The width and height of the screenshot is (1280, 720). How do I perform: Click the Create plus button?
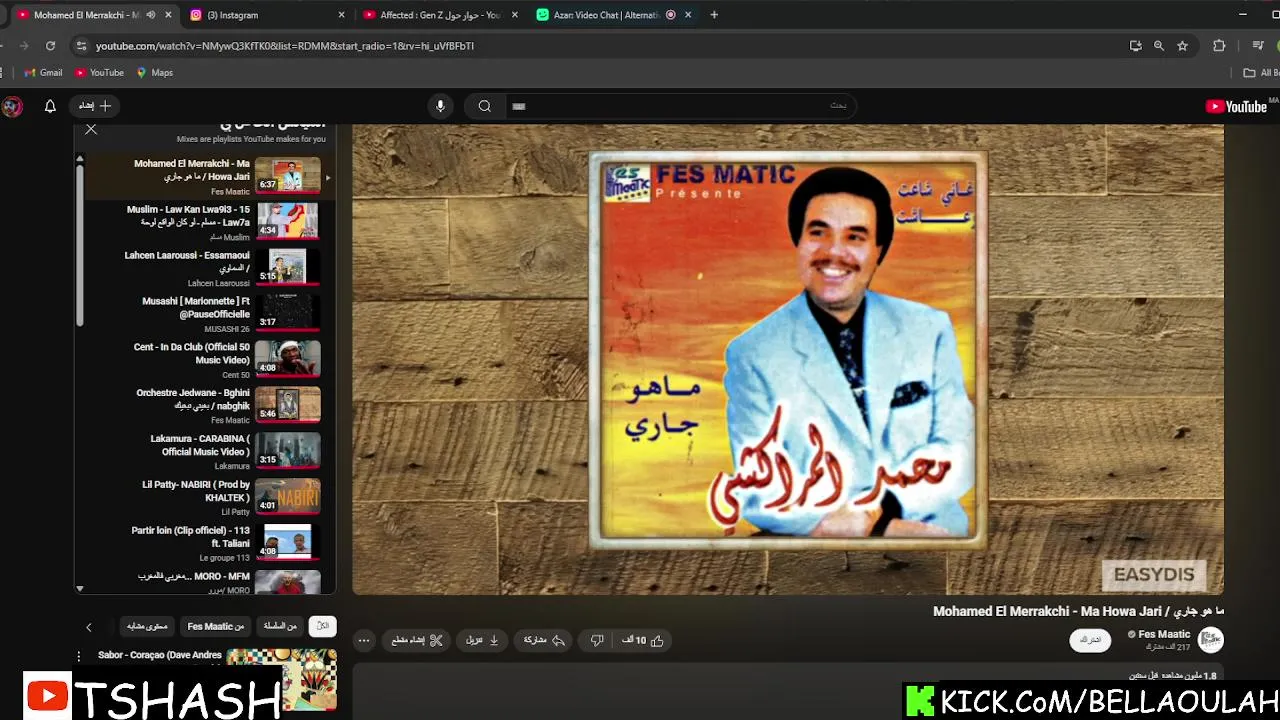coord(96,106)
